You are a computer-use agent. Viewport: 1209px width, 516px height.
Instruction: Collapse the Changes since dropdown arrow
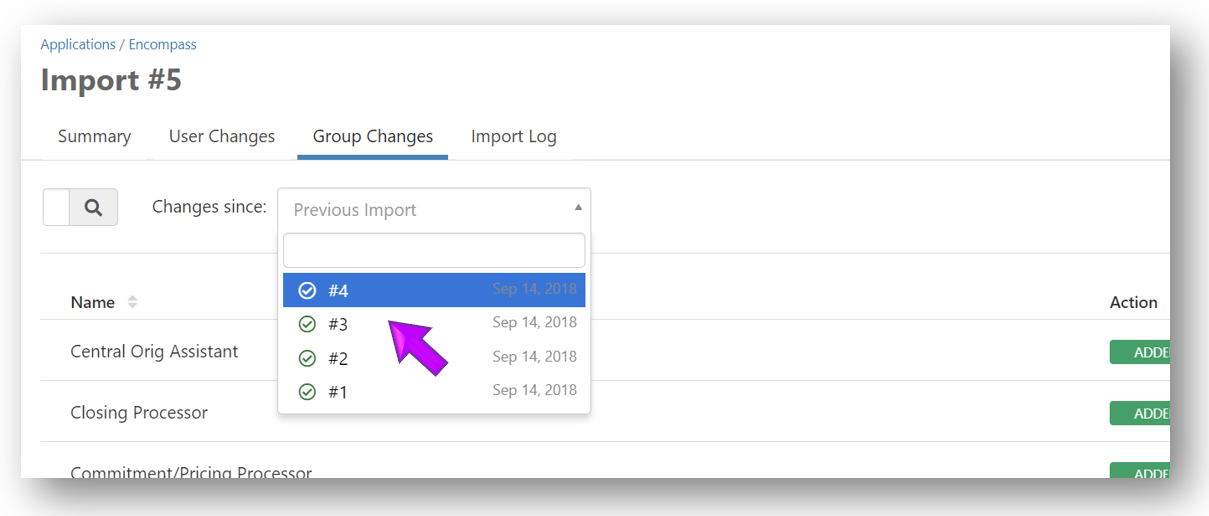click(578, 208)
